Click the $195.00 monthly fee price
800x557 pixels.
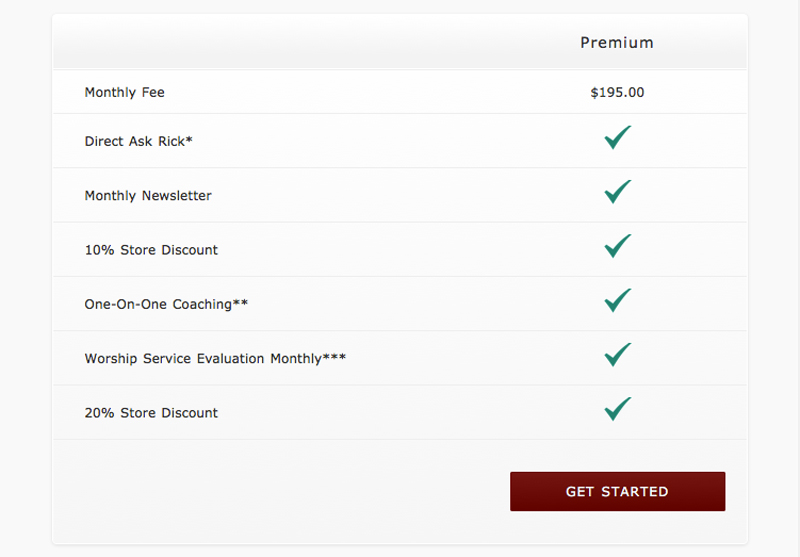click(617, 93)
